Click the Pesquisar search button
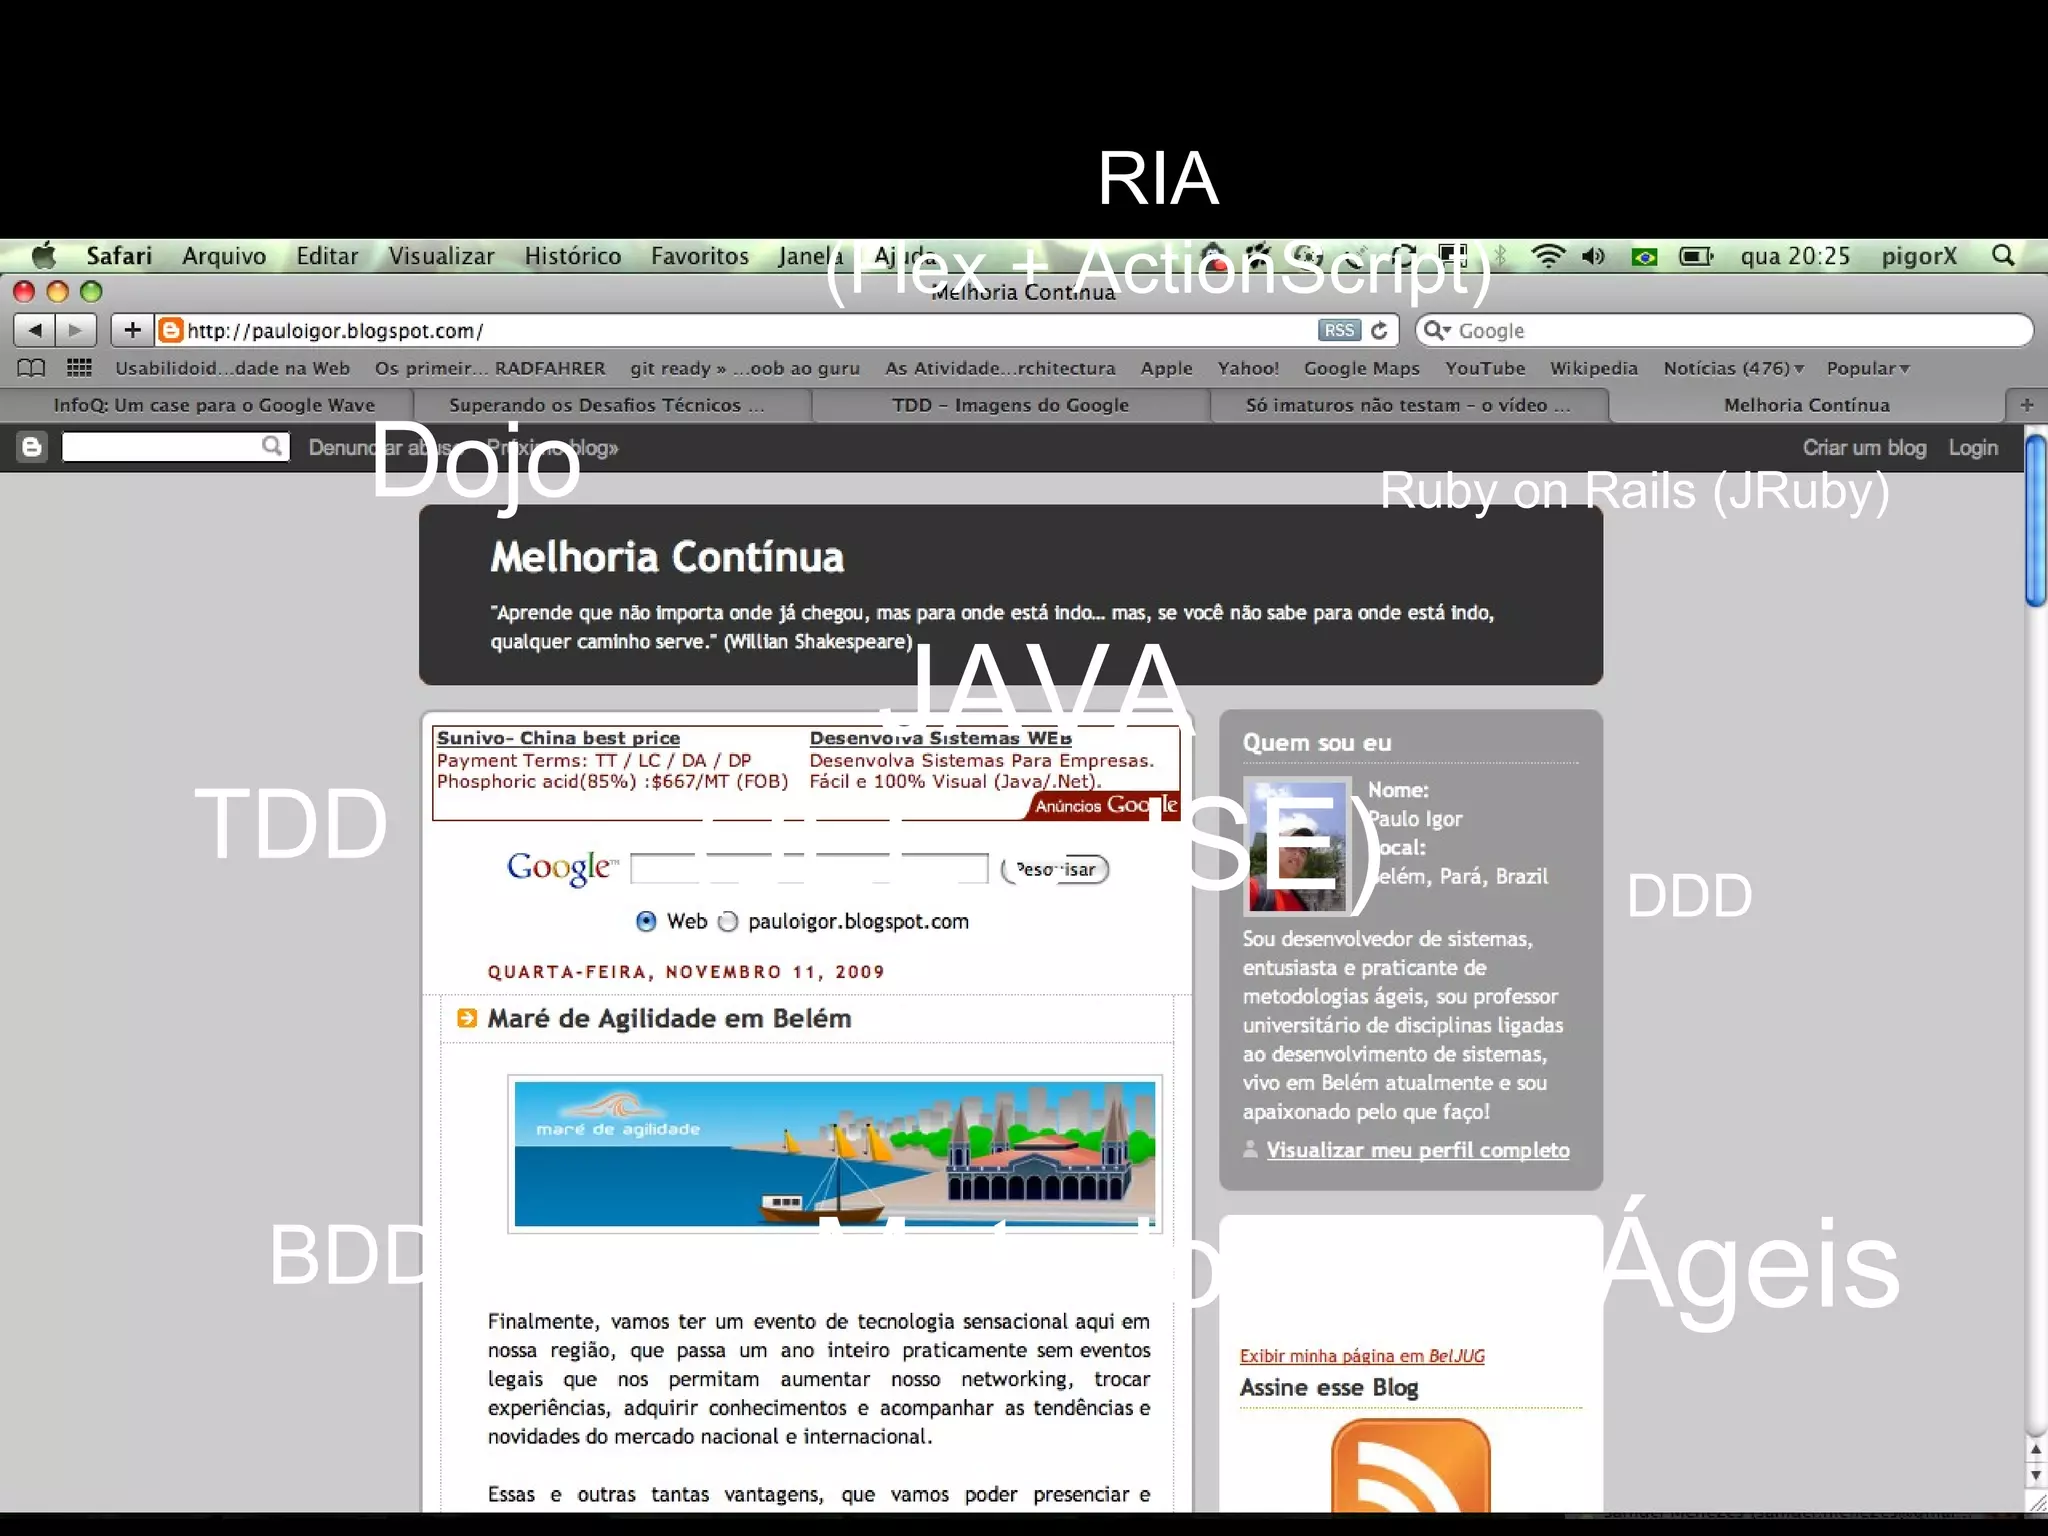 (x=1055, y=869)
